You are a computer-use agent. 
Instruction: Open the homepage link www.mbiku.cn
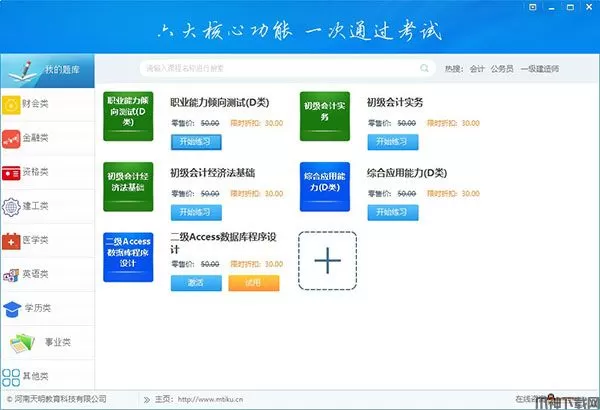210,399
